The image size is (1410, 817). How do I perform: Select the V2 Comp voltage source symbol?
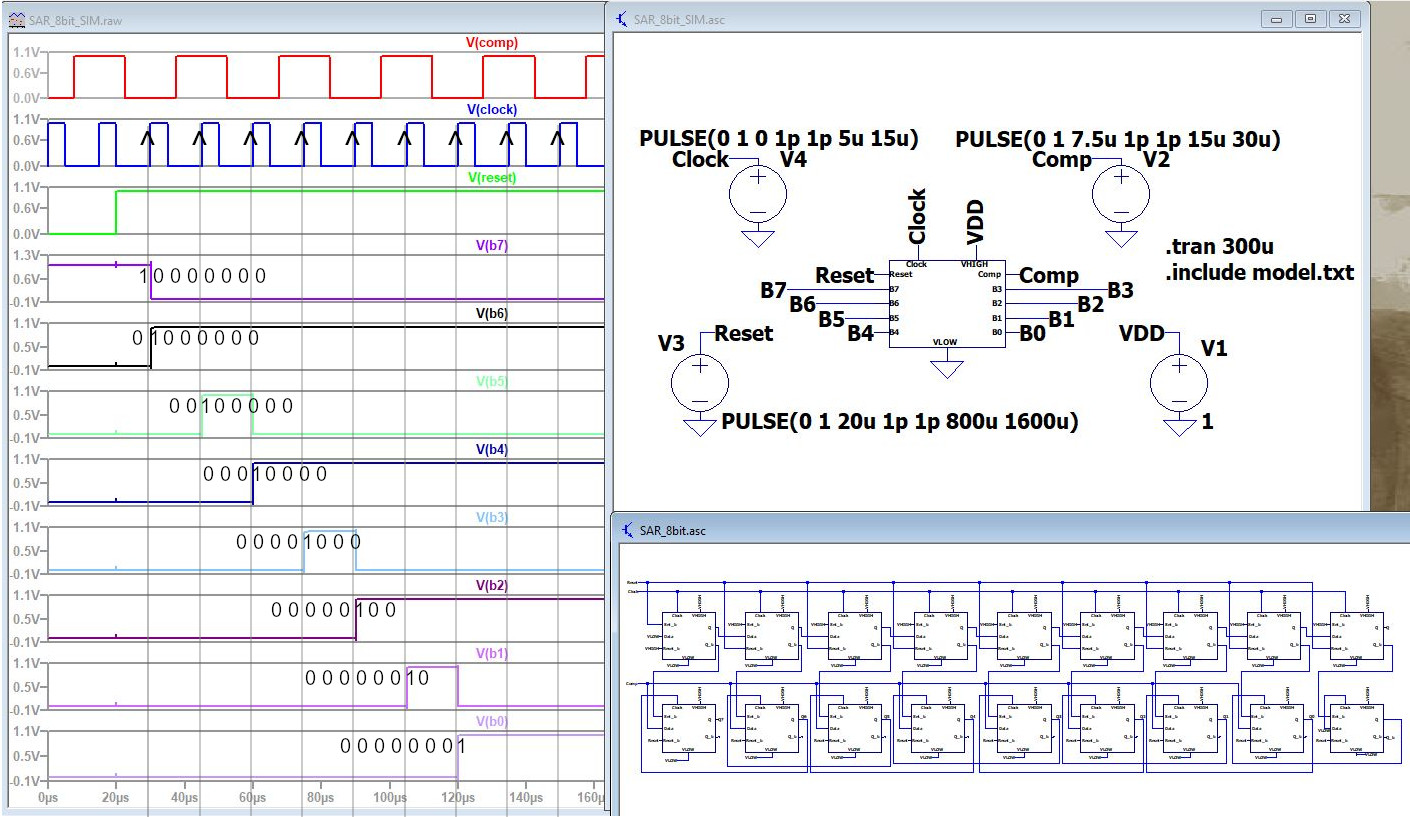click(x=1121, y=192)
